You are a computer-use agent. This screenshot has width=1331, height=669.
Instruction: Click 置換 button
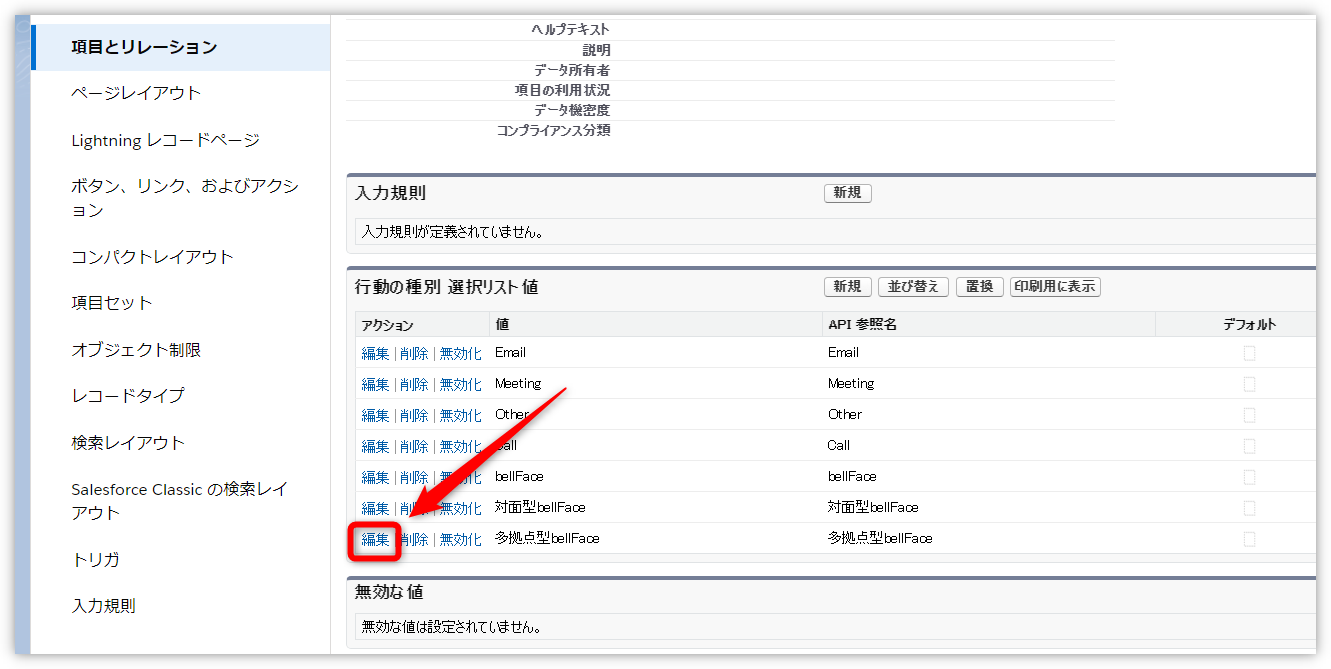coord(980,287)
